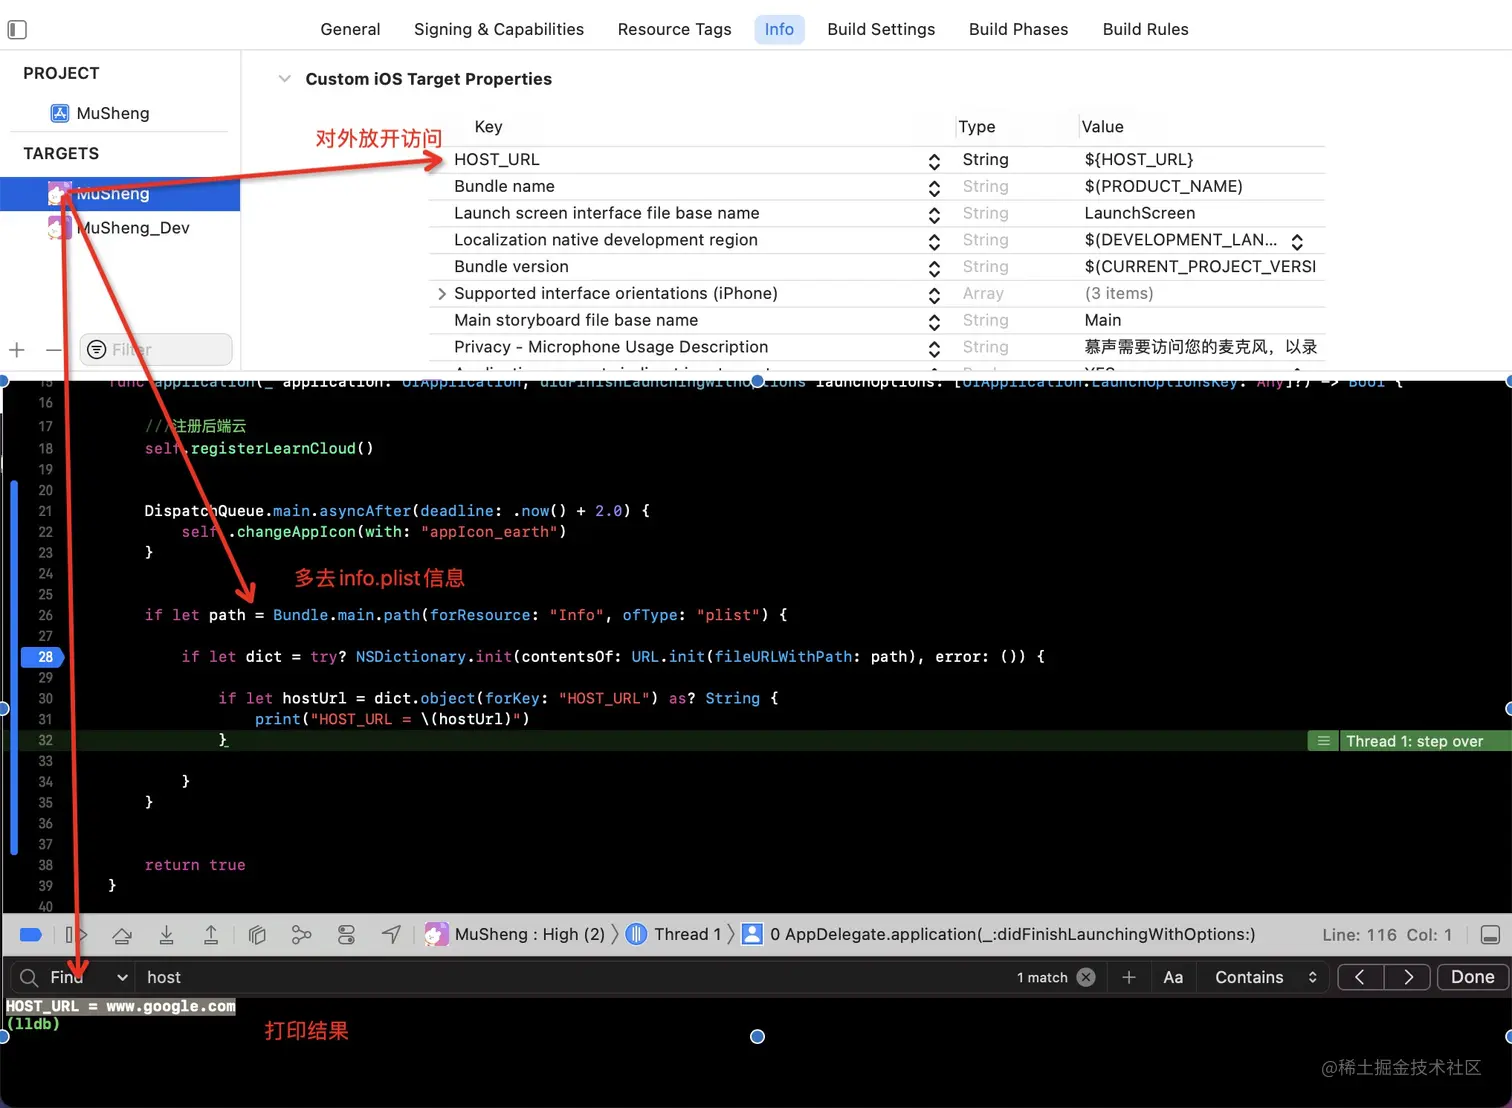This screenshot has width=1512, height=1108.
Task: Click the Step Into debug icon
Action: (167, 935)
